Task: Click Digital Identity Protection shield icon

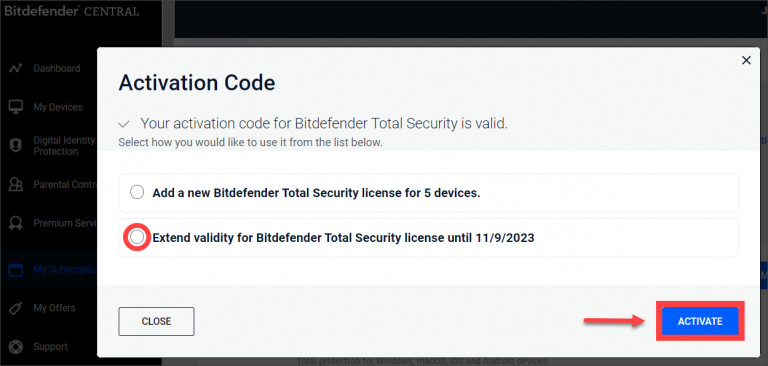Action: pos(16,146)
